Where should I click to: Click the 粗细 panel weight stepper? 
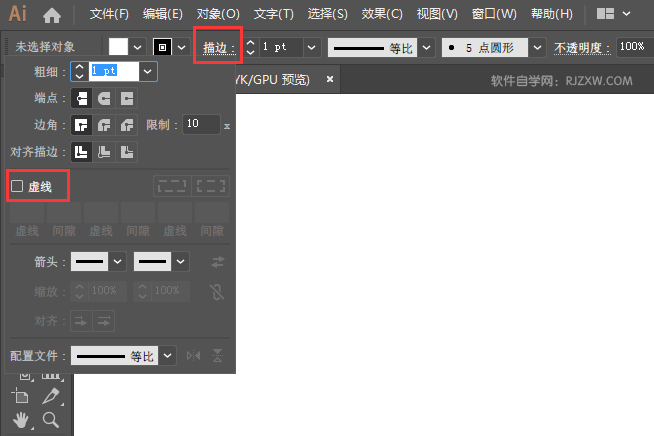coord(79,71)
